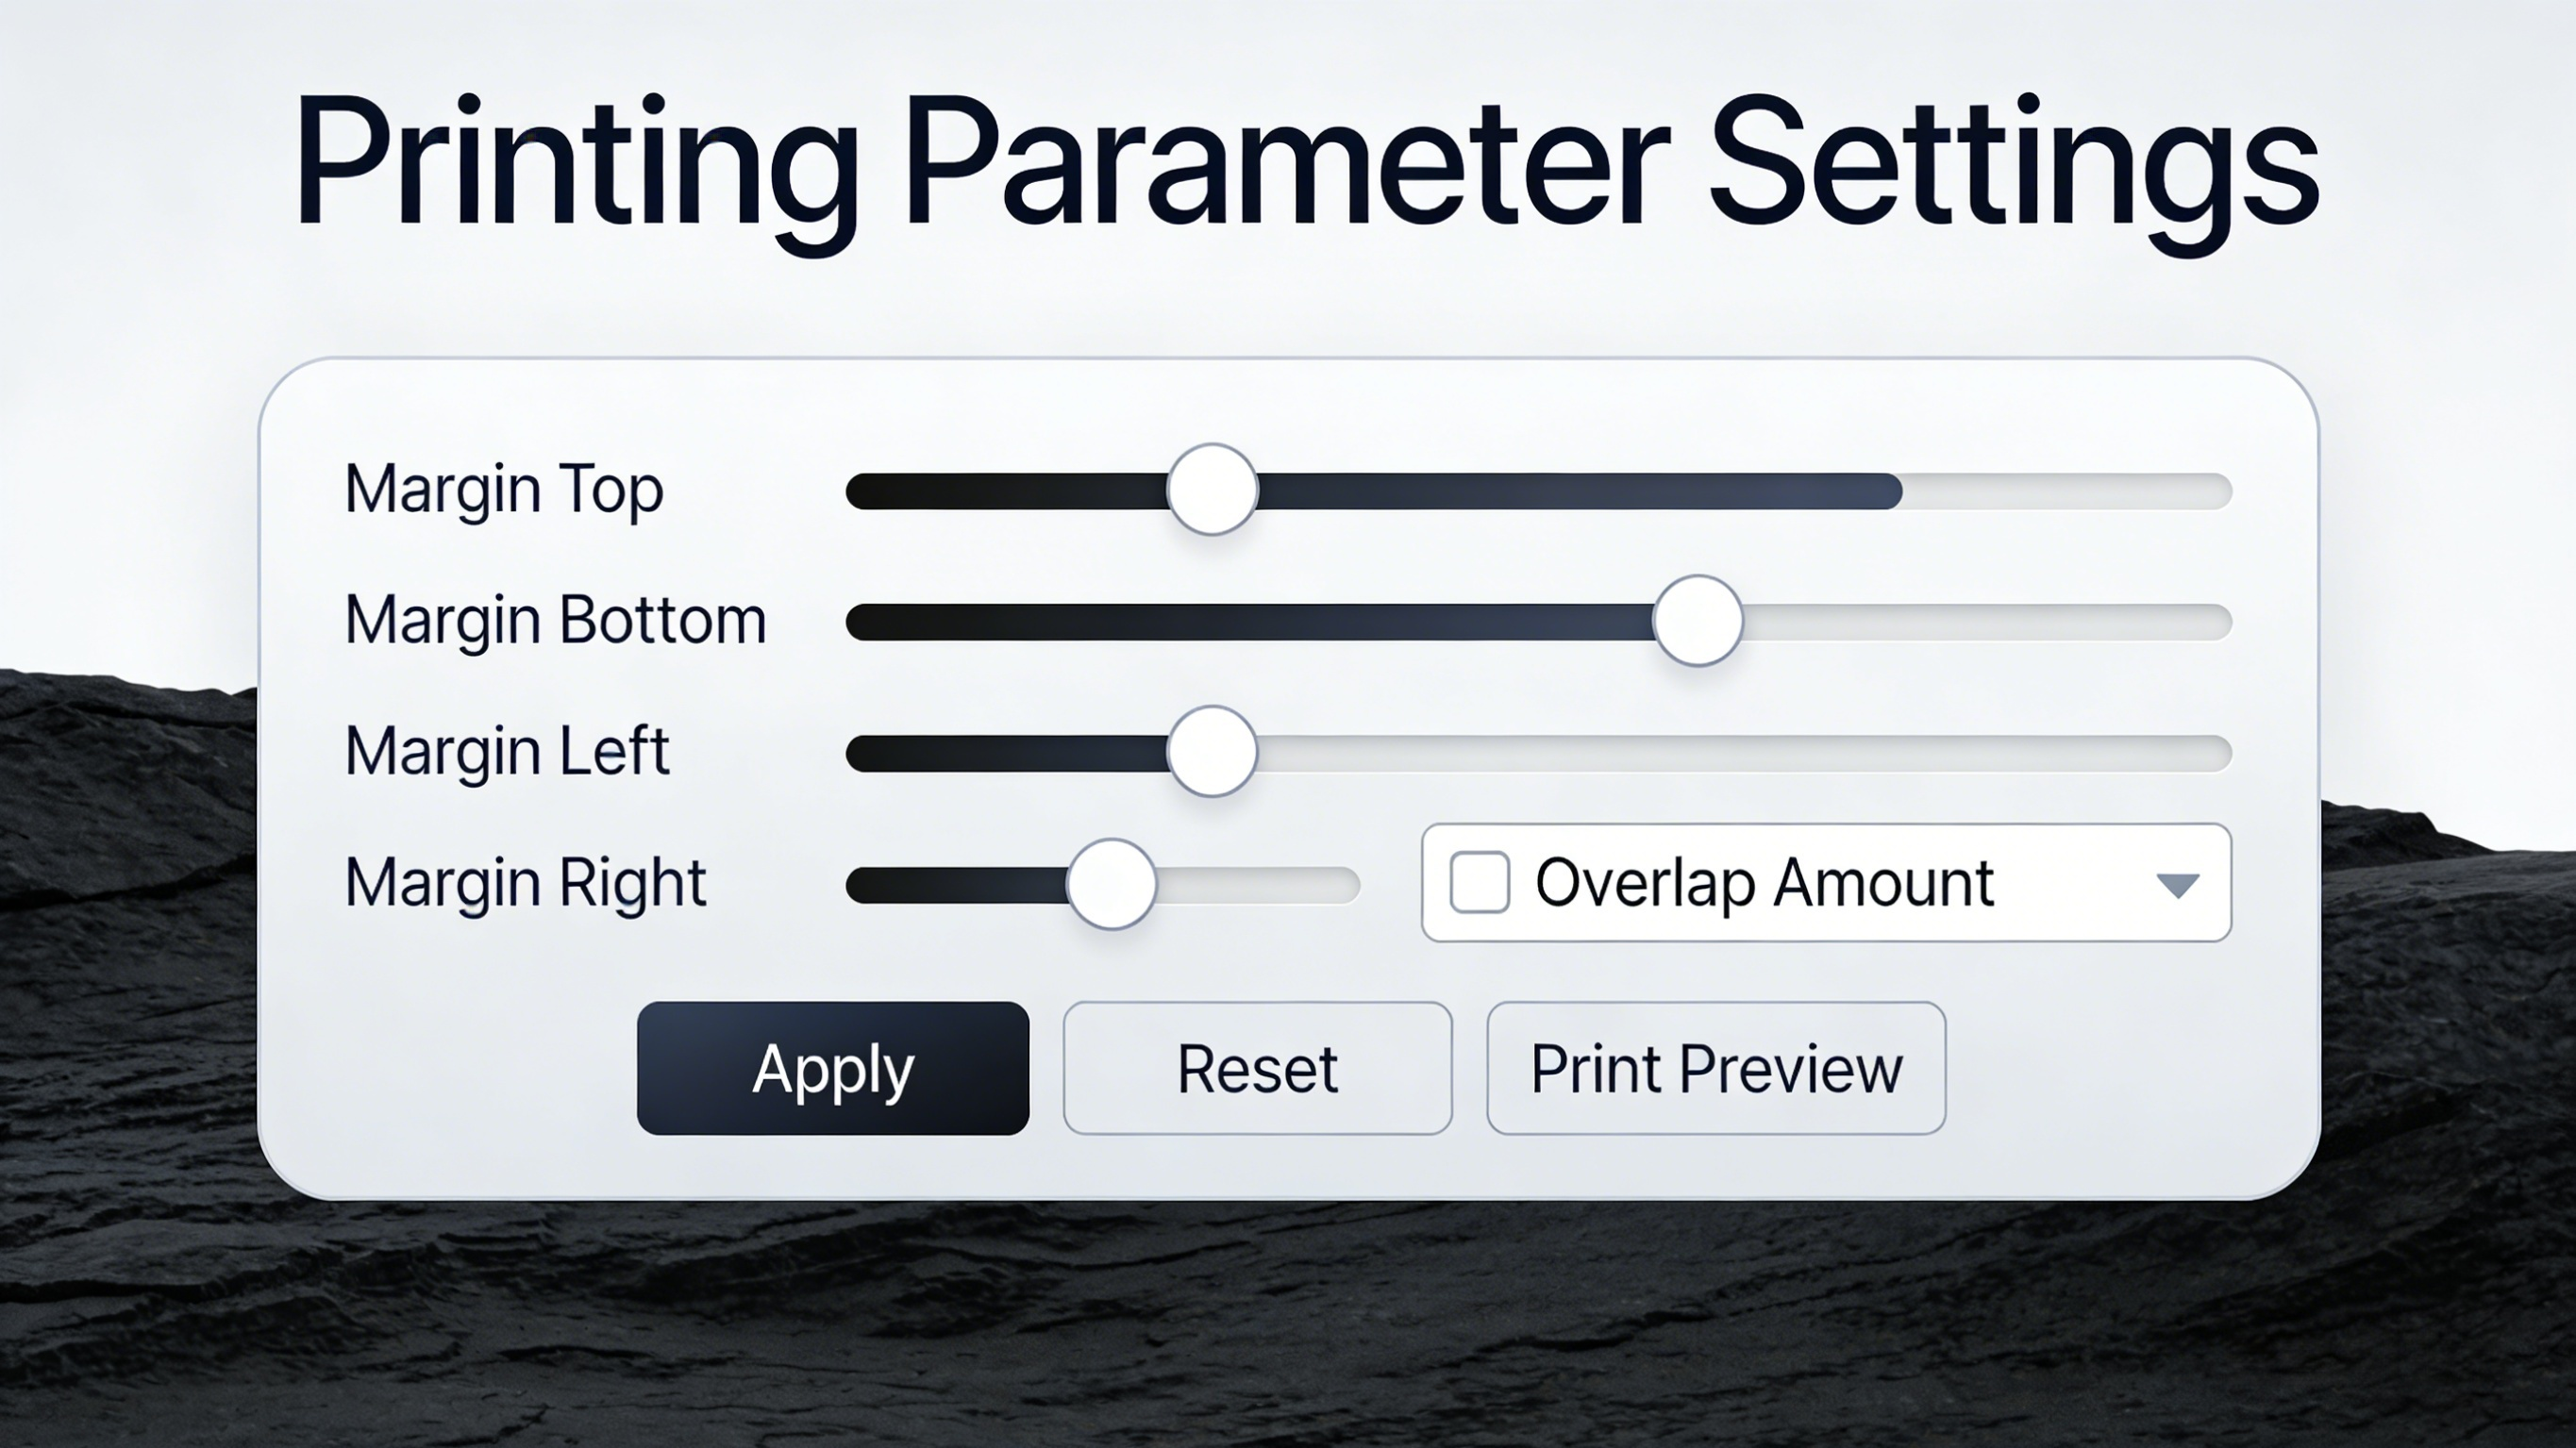The width and height of the screenshot is (2576, 1448).
Task: Click the Margin Right label
Action: point(525,884)
